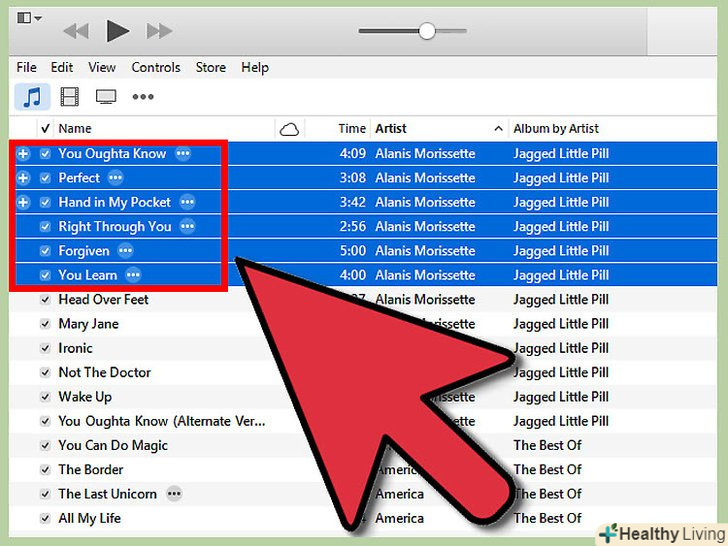The width and height of the screenshot is (728, 546).
Task: Open the sidebar view dropdown
Action: click(29, 18)
